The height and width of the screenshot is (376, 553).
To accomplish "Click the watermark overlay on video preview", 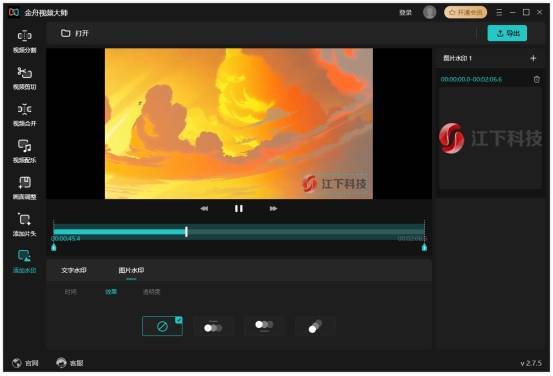I will click(334, 184).
